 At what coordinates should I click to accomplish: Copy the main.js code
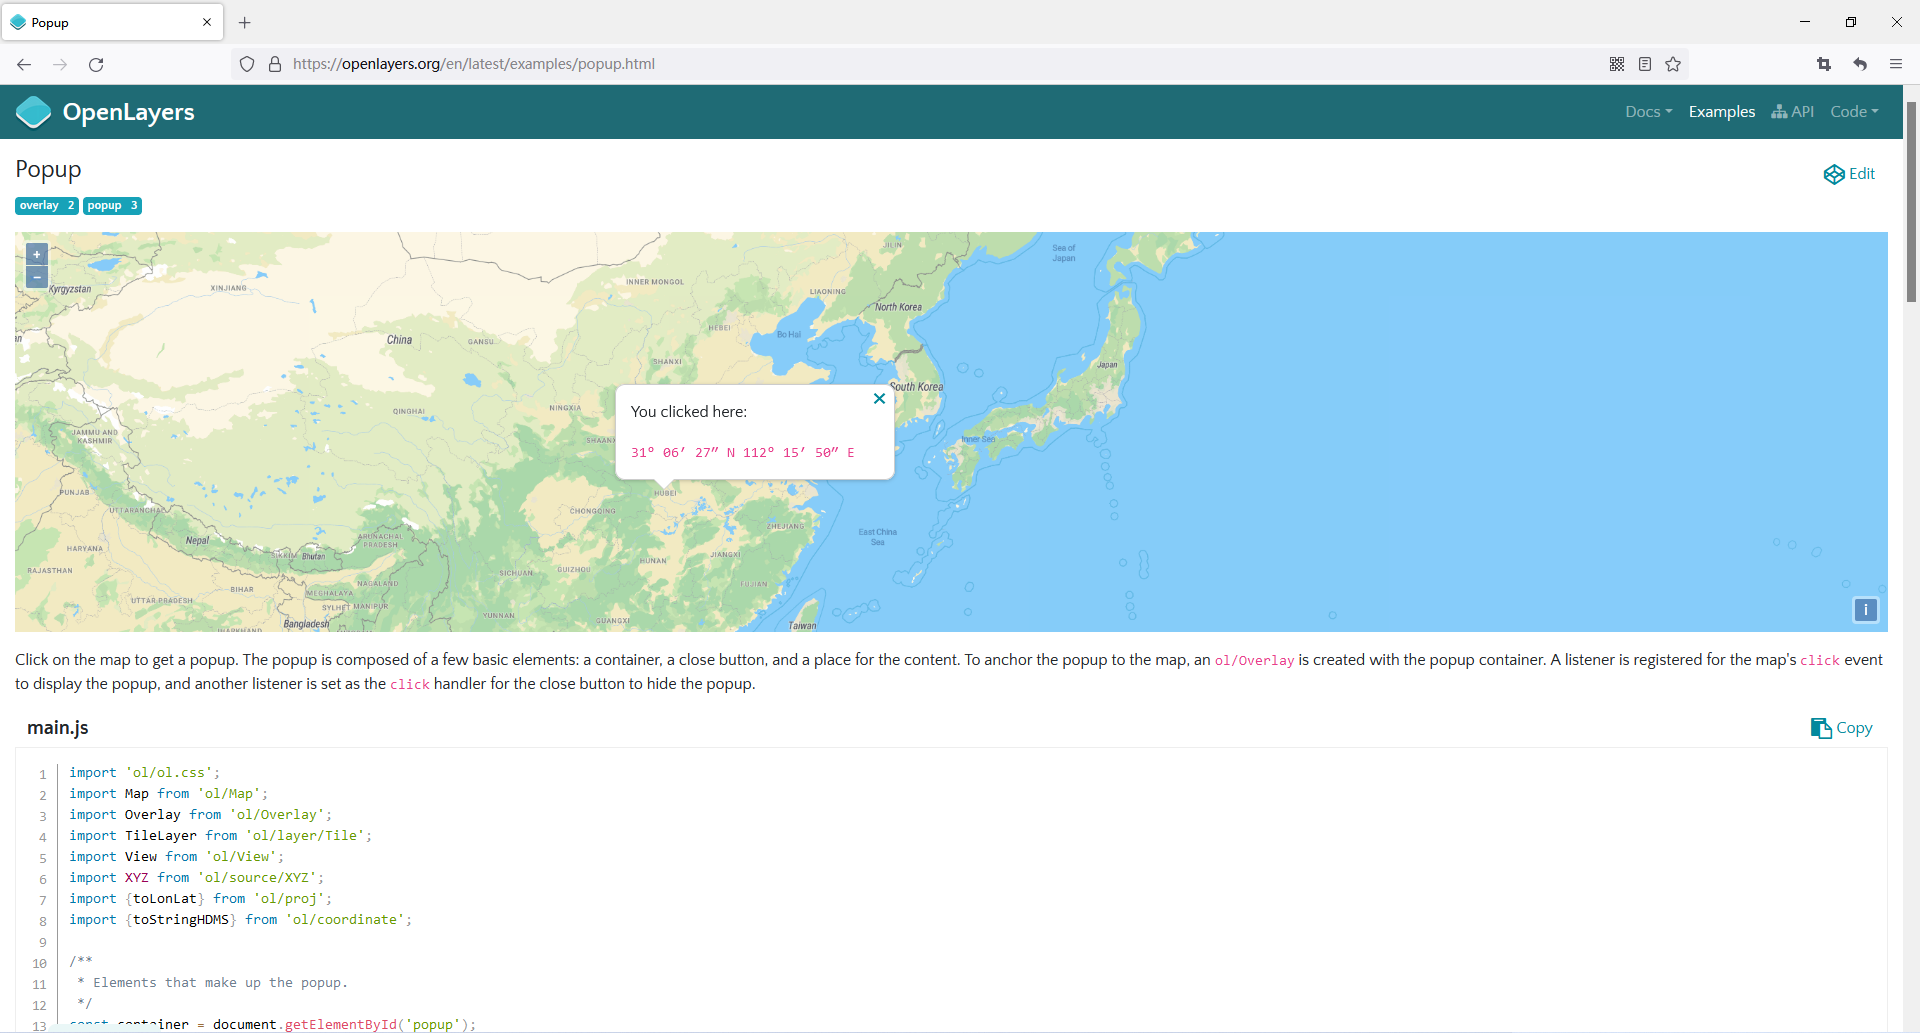(1841, 728)
